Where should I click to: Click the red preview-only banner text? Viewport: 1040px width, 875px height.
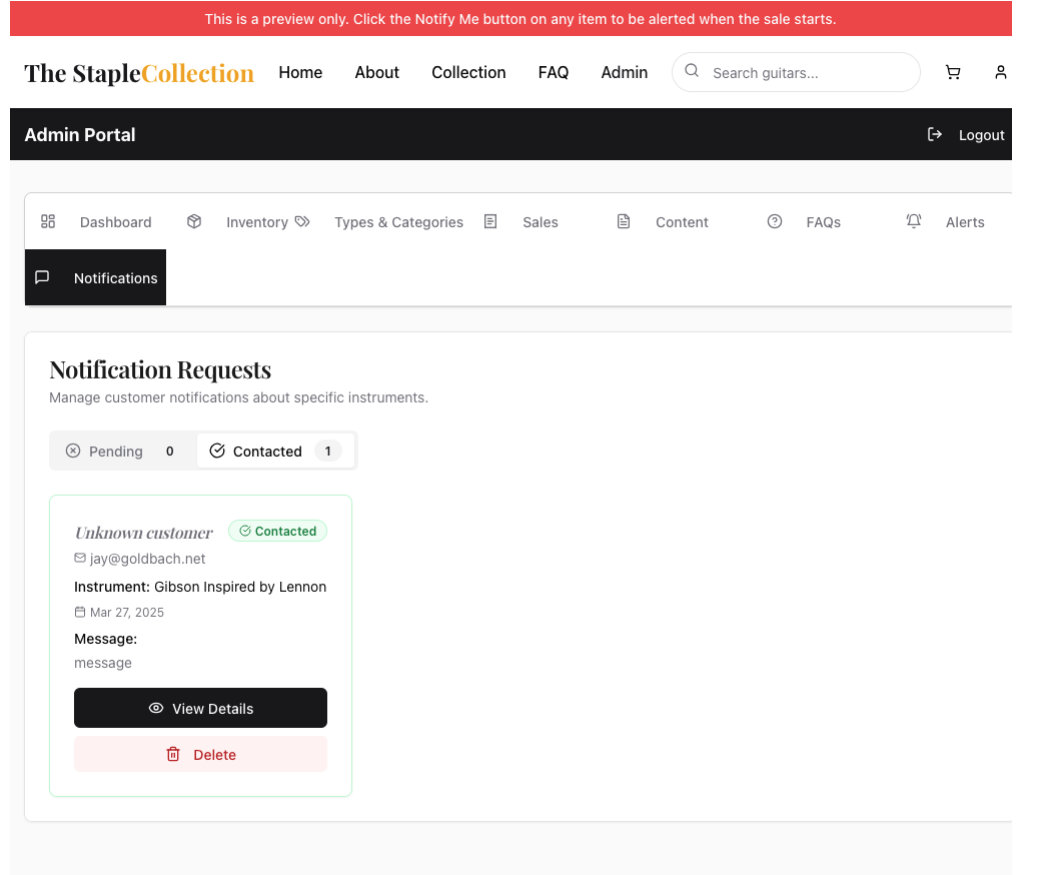tap(520, 19)
